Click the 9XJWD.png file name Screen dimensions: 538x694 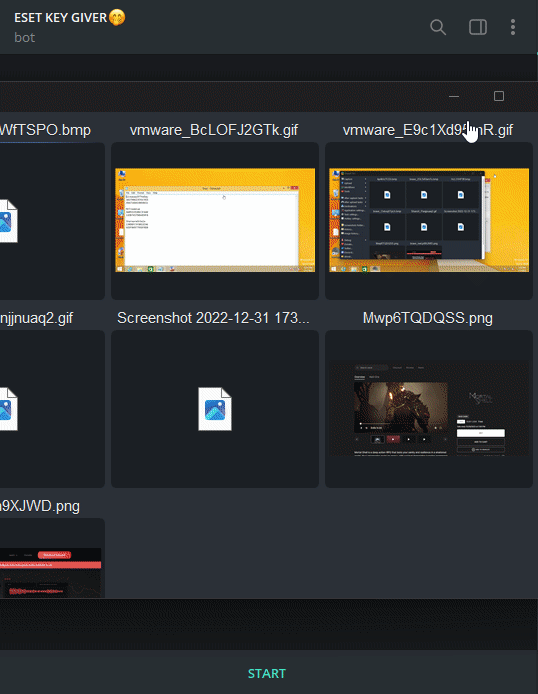(40, 506)
